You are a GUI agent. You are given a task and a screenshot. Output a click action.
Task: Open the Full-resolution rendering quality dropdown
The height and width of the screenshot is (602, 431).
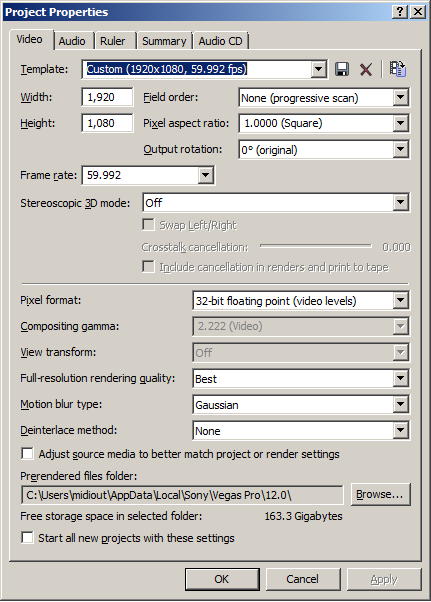click(x=401, y=378)
